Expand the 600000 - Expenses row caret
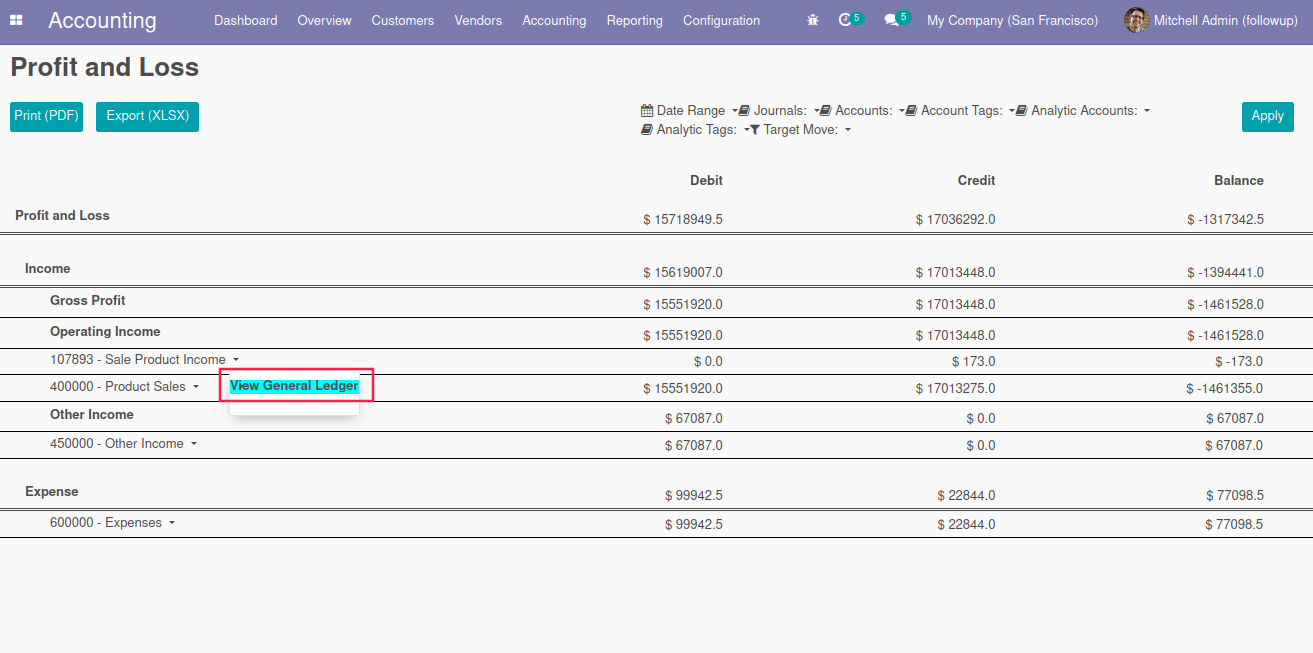The width and height of the screenshot is (1313, 653). [x=172, y=523]
